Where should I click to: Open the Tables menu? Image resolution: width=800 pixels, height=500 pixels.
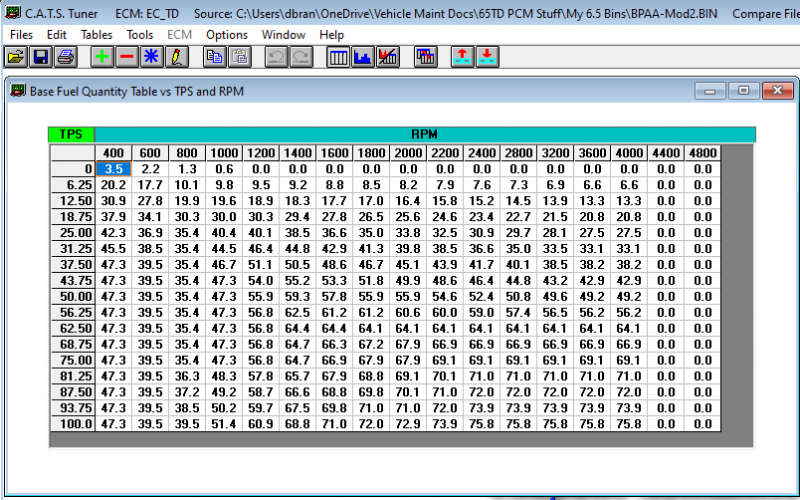(97, 35)
